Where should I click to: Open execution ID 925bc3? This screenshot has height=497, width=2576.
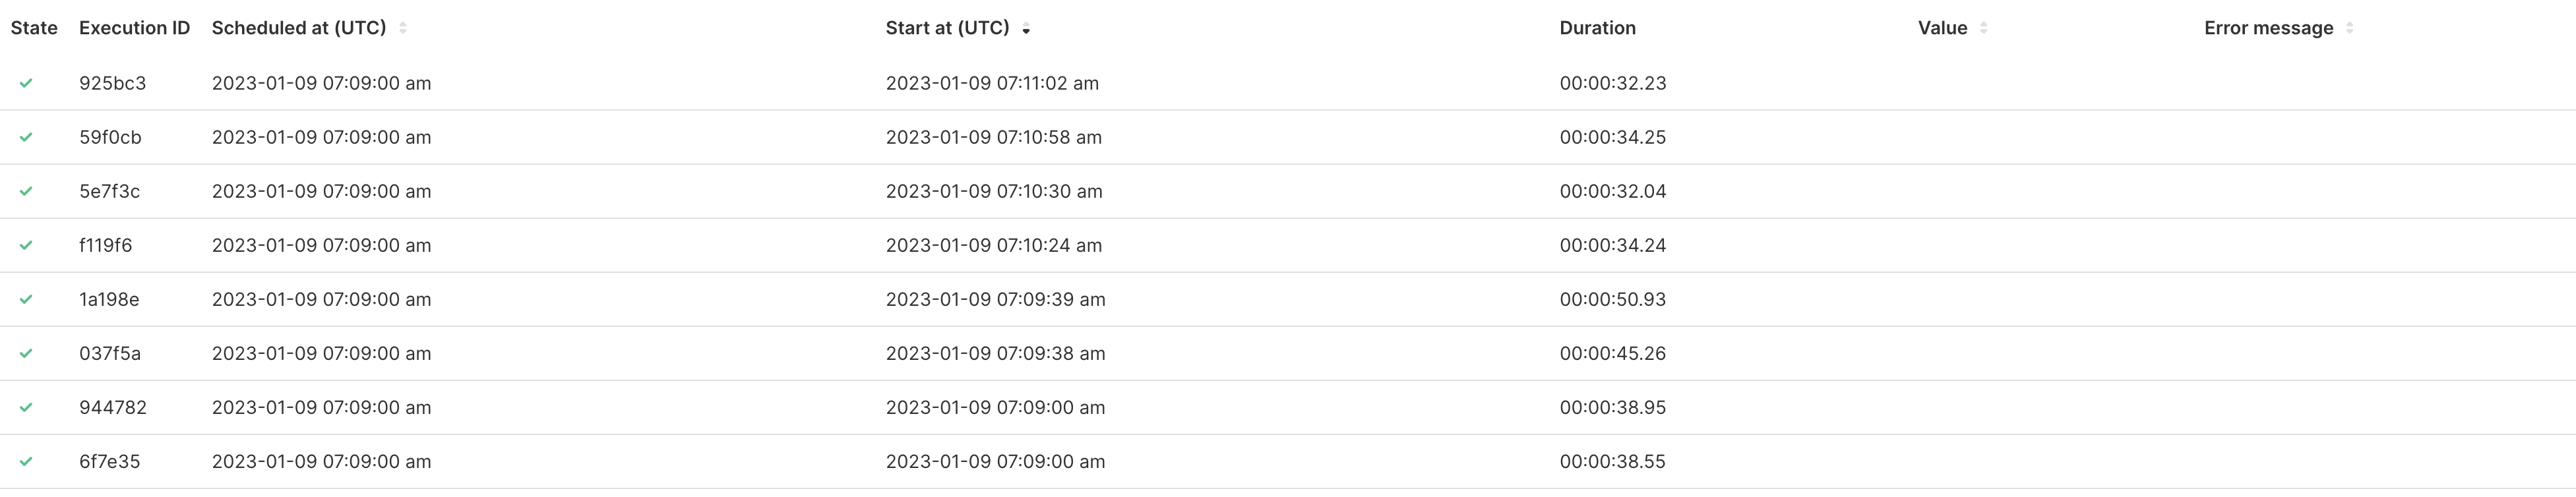pyautogui.click(x=112, y=83)
